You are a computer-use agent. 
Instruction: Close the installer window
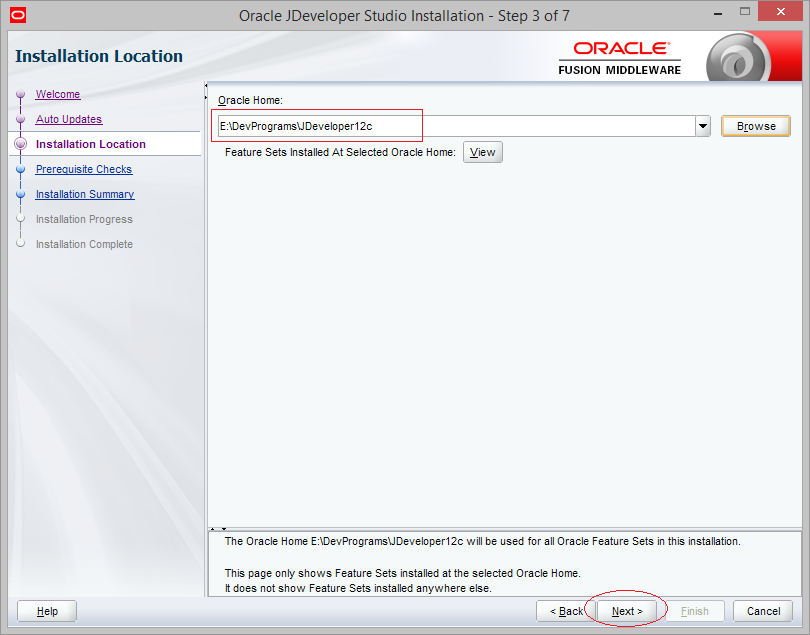point(780,11)
